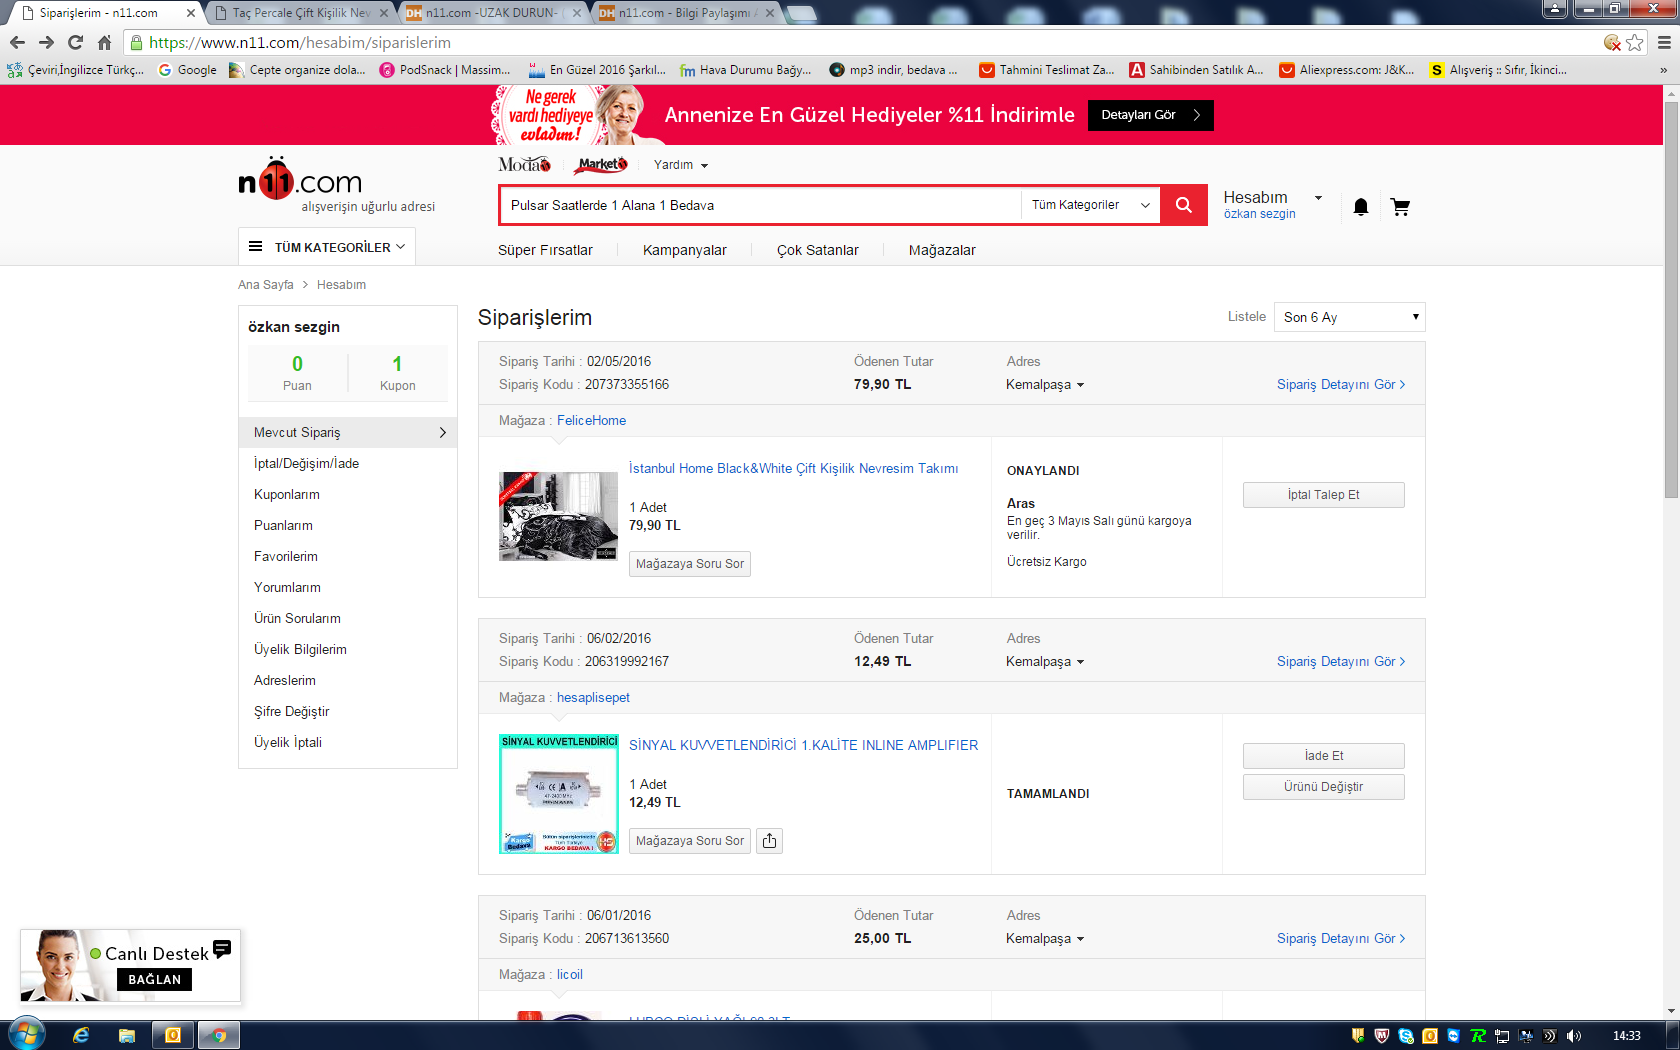Open the shopping cart icon
The height and width of the screenshot is (1050, 1680).
(x=1400, y=207)
